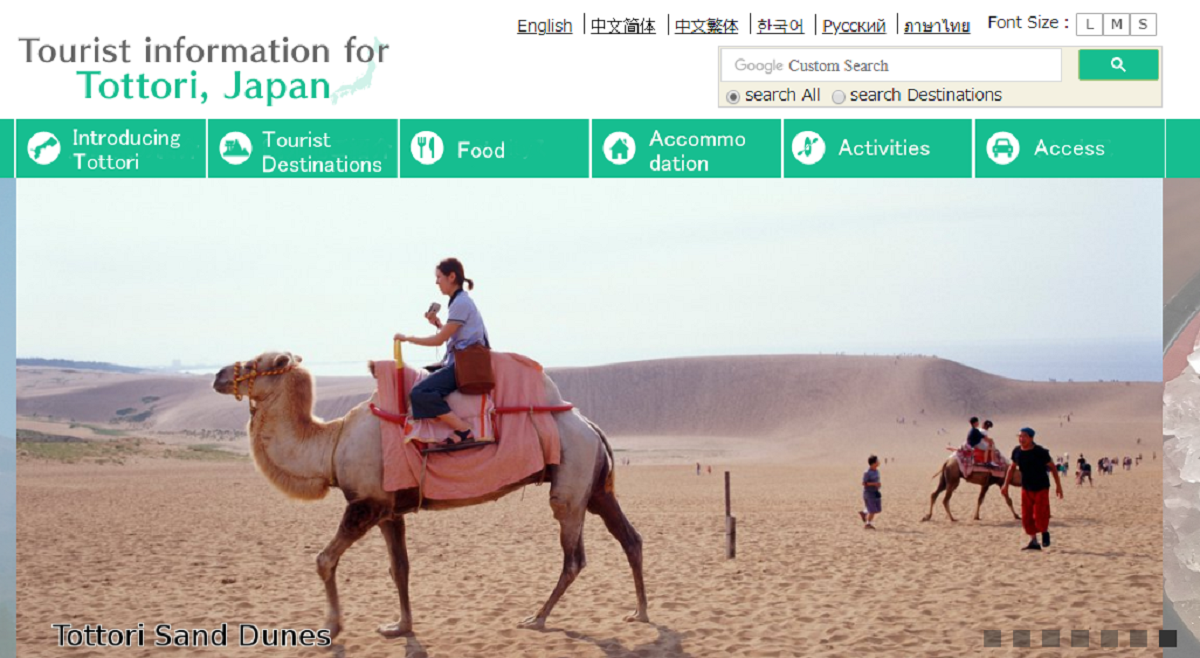Switch language to 한국어
Viewport: 1200px width, 658px height.
tap(781, 26)
